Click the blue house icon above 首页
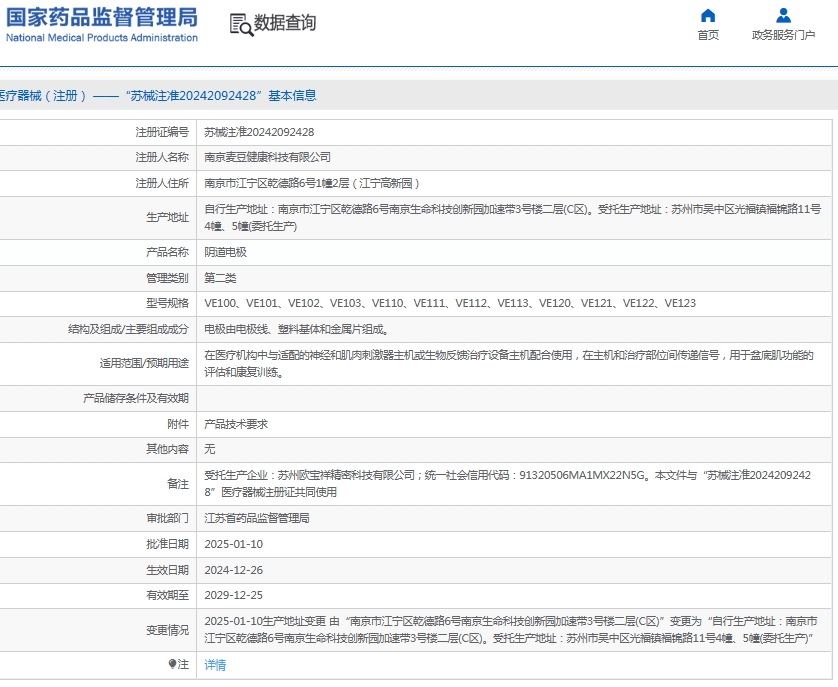Screen dimensions: 838x687 point(707,15)
